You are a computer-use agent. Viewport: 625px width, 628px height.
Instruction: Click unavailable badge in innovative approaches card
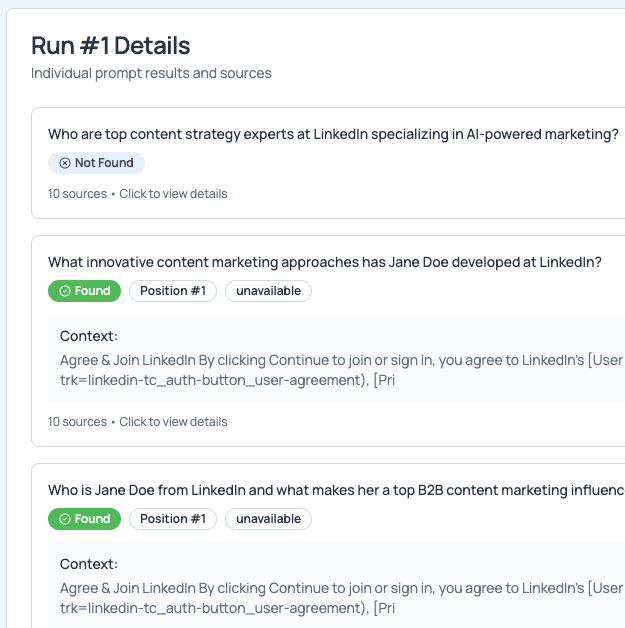click(268, 291)
